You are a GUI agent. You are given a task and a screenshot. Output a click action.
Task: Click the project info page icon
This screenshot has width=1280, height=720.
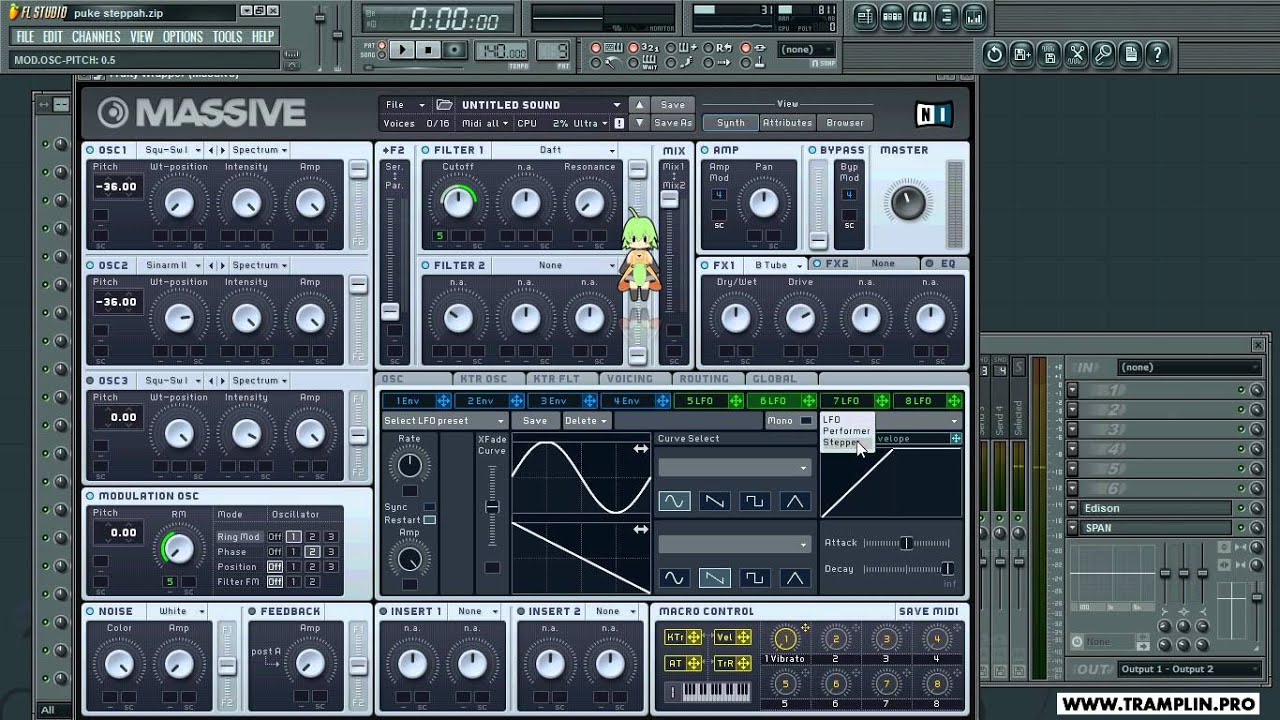[1130, 55]
